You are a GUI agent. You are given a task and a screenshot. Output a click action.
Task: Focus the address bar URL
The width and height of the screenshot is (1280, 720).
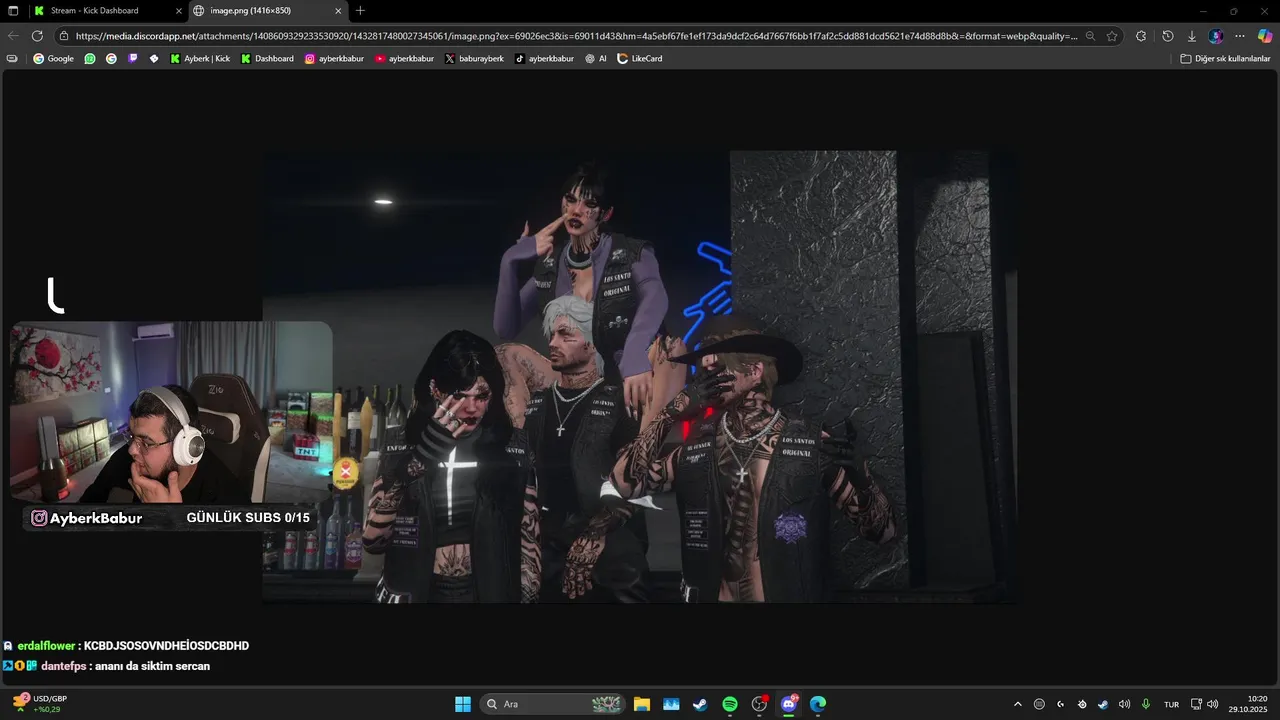pos(576,36)
